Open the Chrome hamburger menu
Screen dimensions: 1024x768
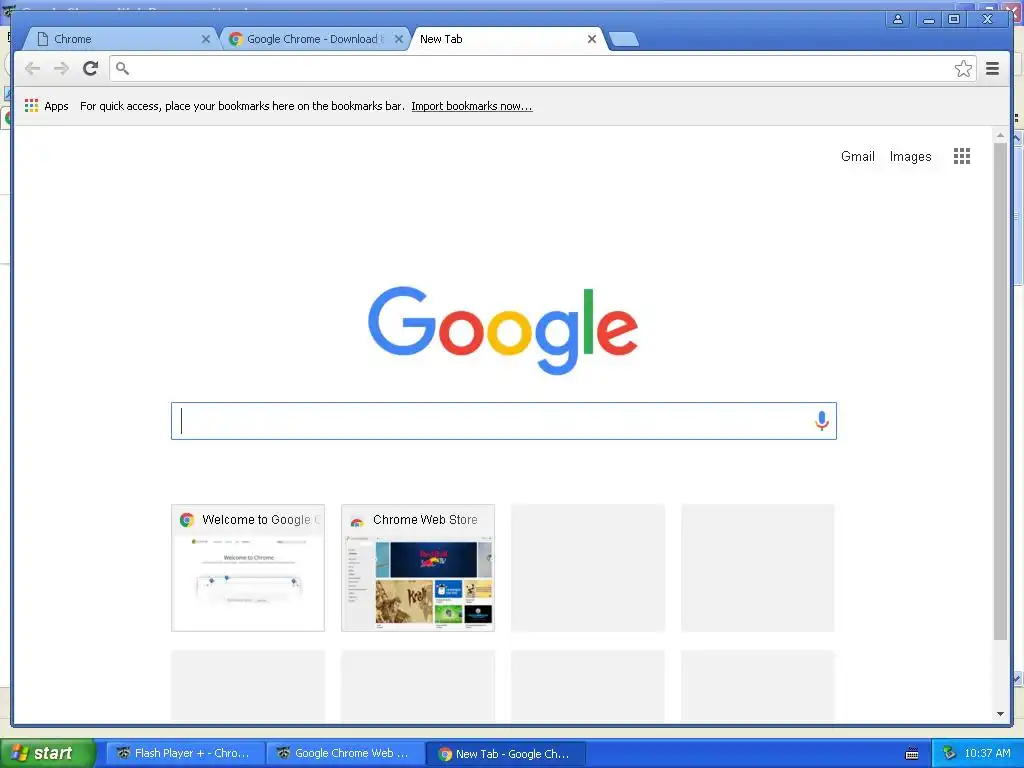click(x=992, y=69)
